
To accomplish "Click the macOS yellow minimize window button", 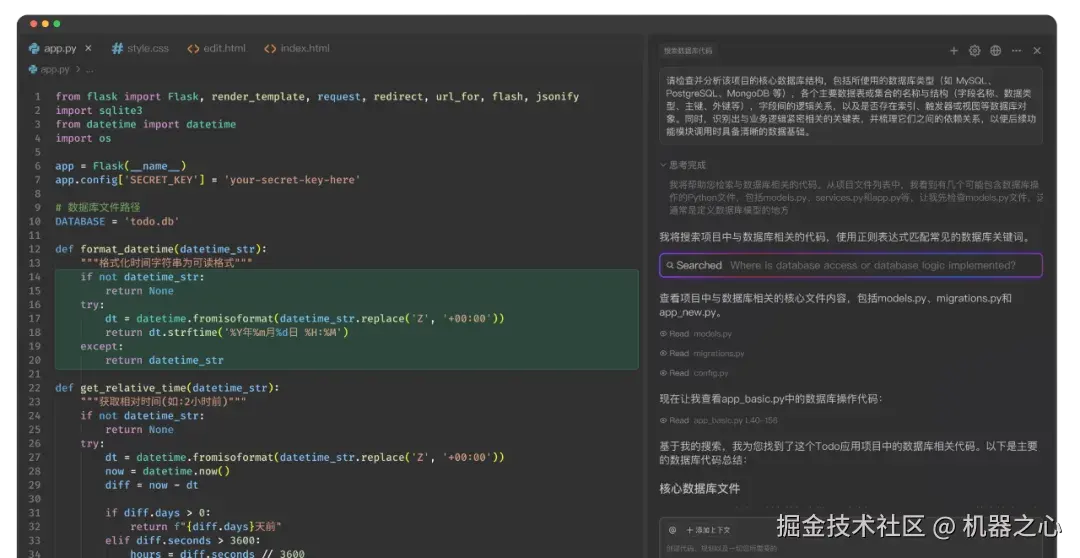I will pos(45,23).
